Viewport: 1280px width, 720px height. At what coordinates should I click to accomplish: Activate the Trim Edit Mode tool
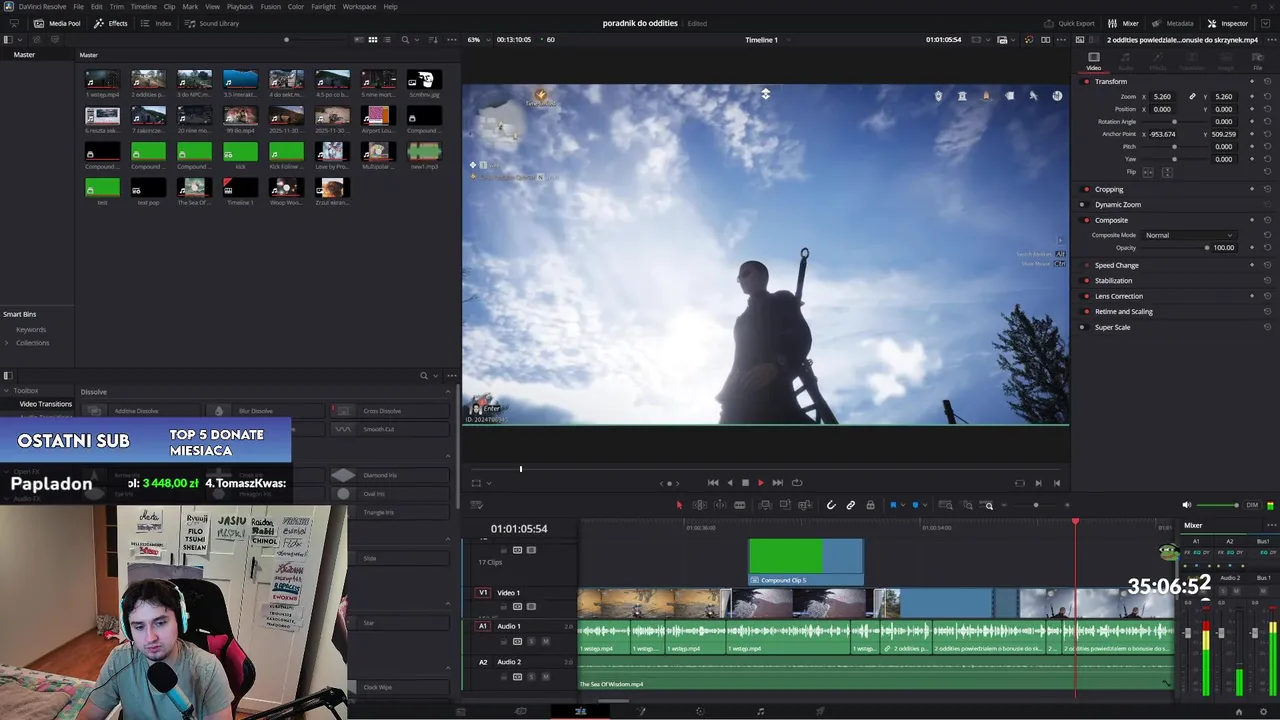click(x=699, y=505)
